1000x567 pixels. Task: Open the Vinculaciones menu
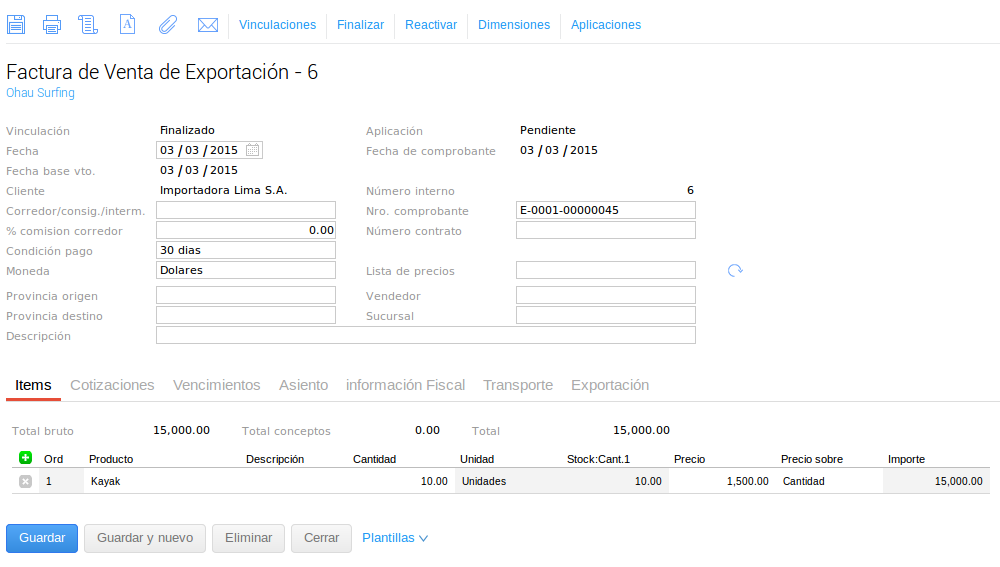click(277, 25)
